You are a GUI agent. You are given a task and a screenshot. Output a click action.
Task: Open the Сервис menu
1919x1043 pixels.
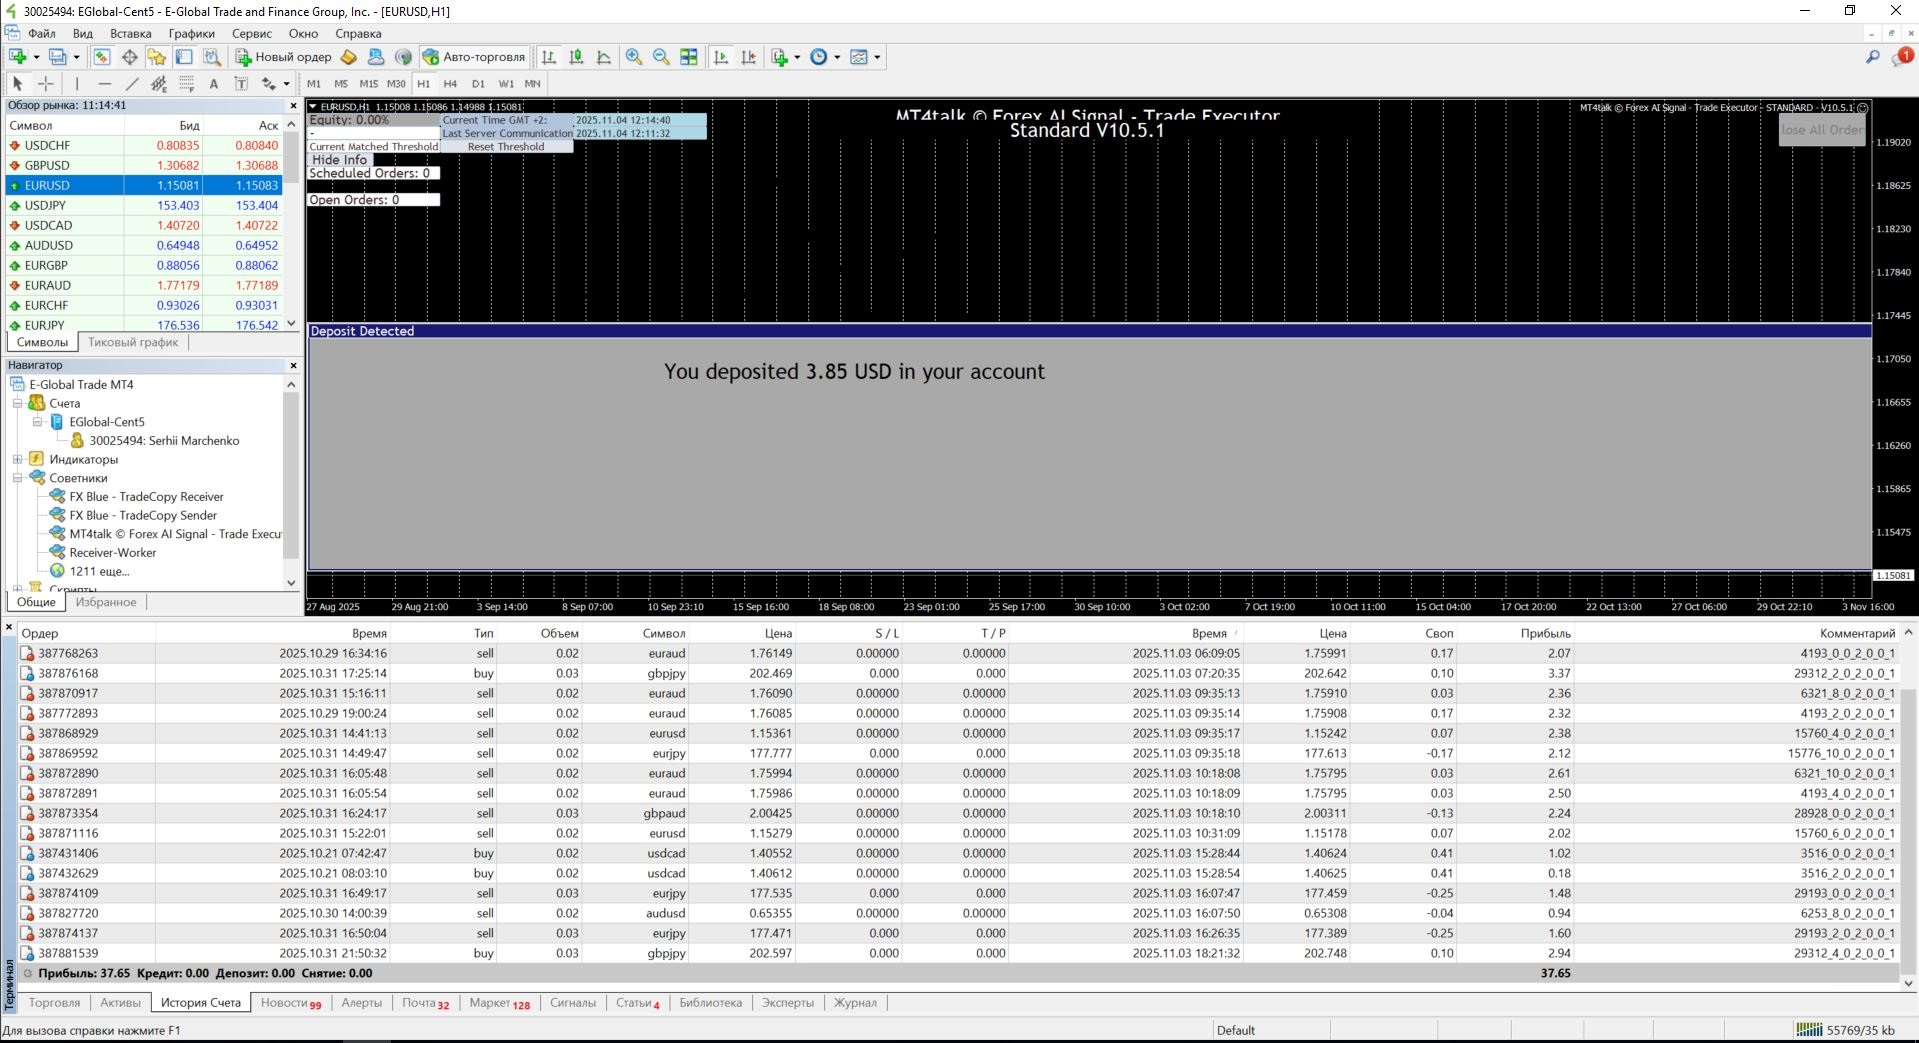click(251, 33)
